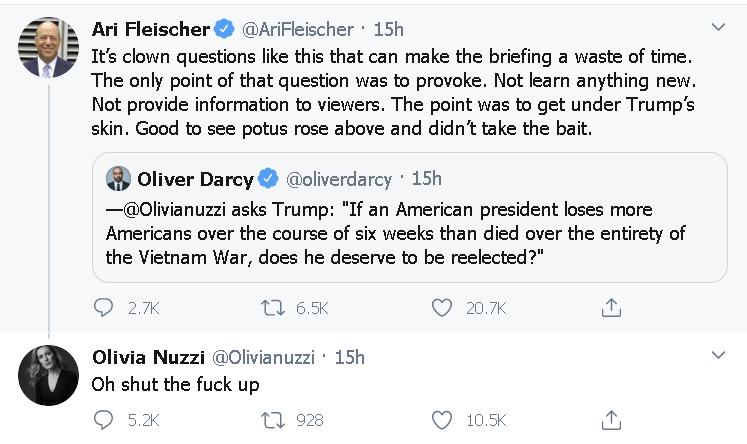Retweet Olivia Nuzzi's tweet
Viewport: 747px width, 444px height.
point(273,420)
